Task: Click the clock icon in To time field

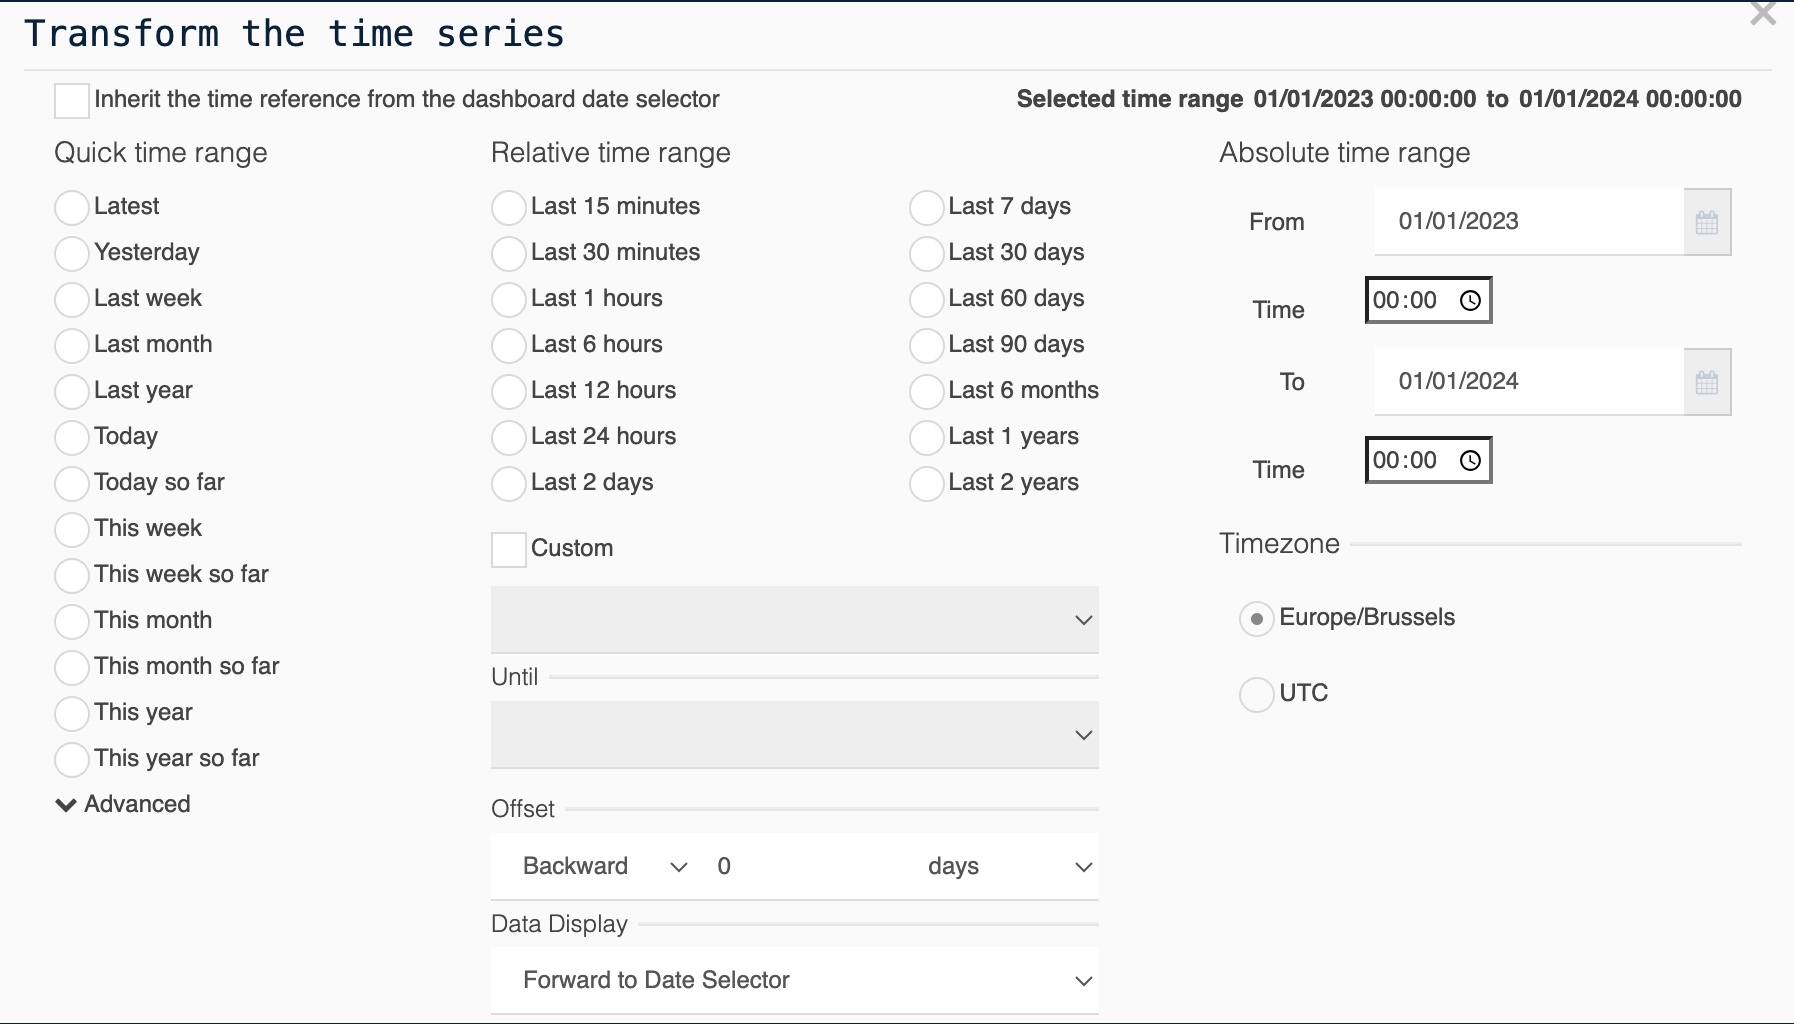Action: click(x=1470, y=461)
